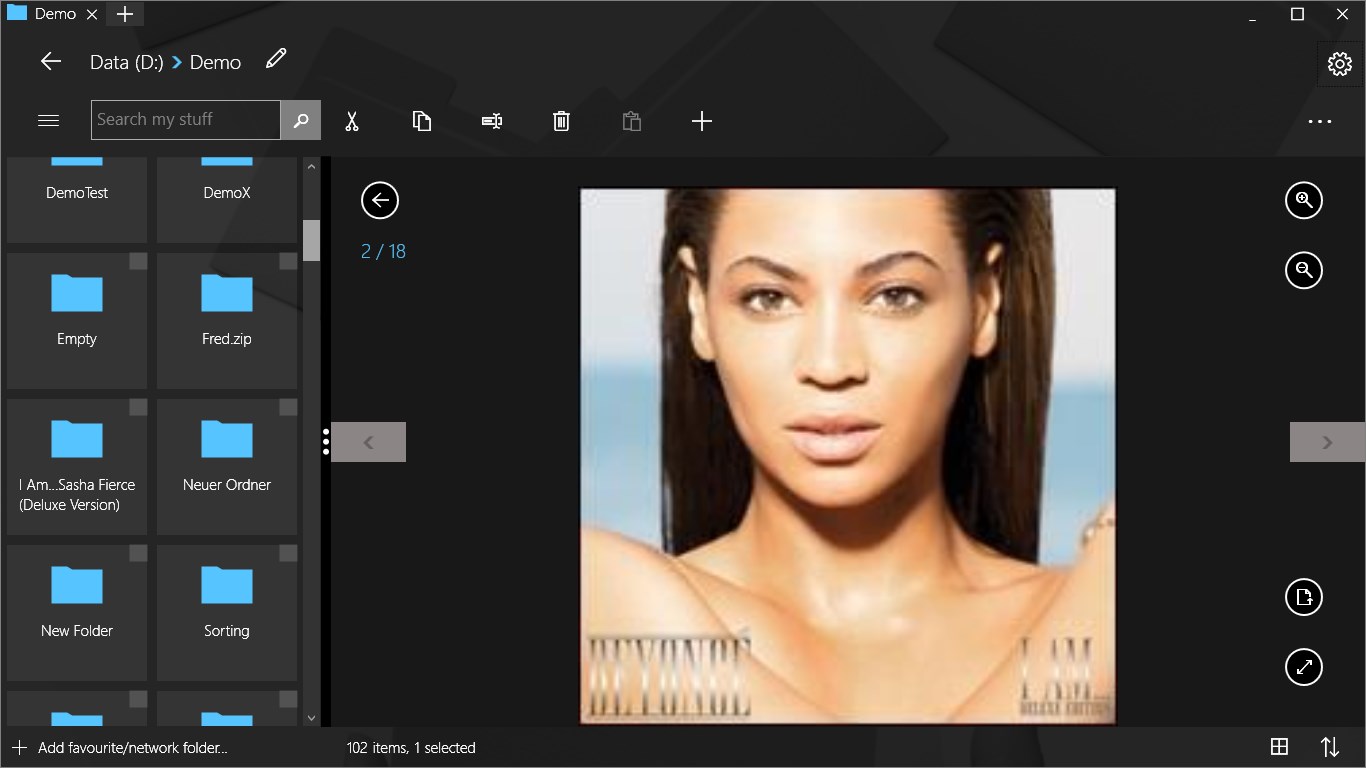
Task: Open the hamburger navigation menu
Action: tap(48, 119)
